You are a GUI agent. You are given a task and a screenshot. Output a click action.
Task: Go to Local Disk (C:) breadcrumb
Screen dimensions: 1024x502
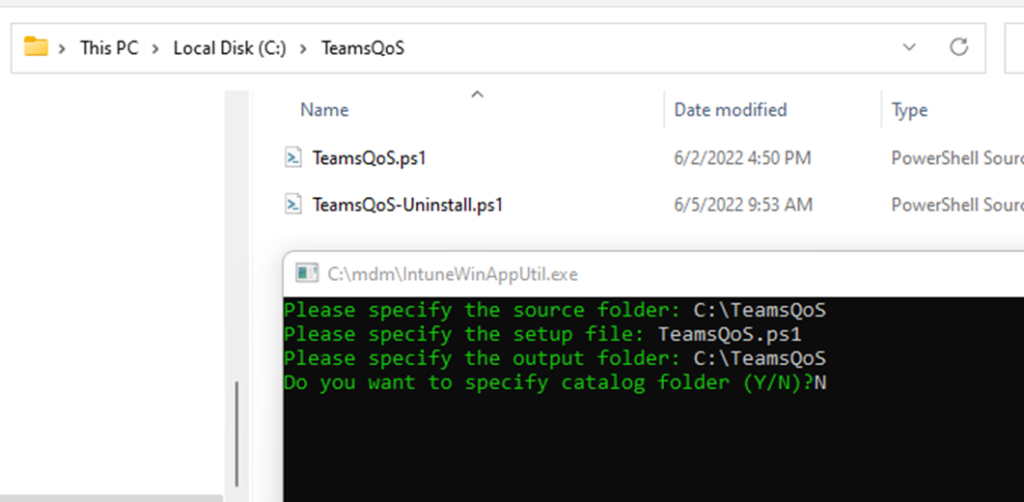pyautogui.click(x=229, y=48)
